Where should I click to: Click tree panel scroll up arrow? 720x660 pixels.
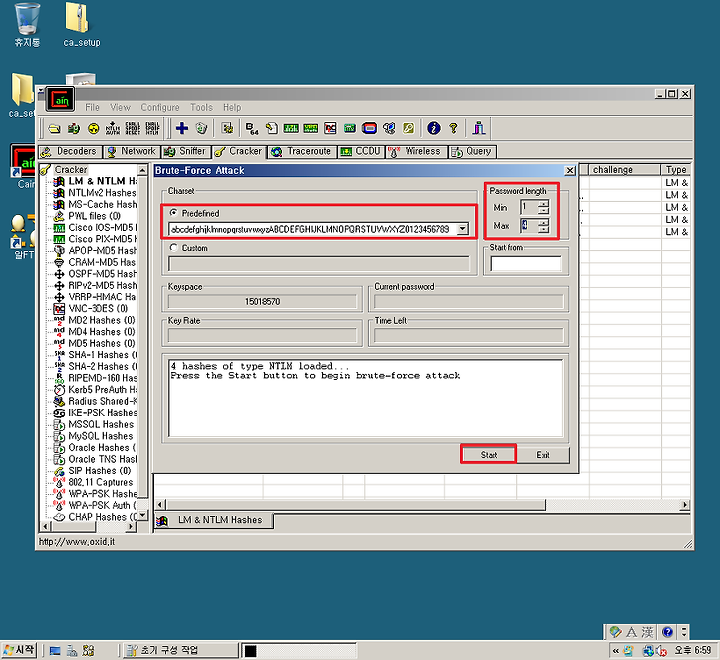pyautogui.click(x=143, y=170)
